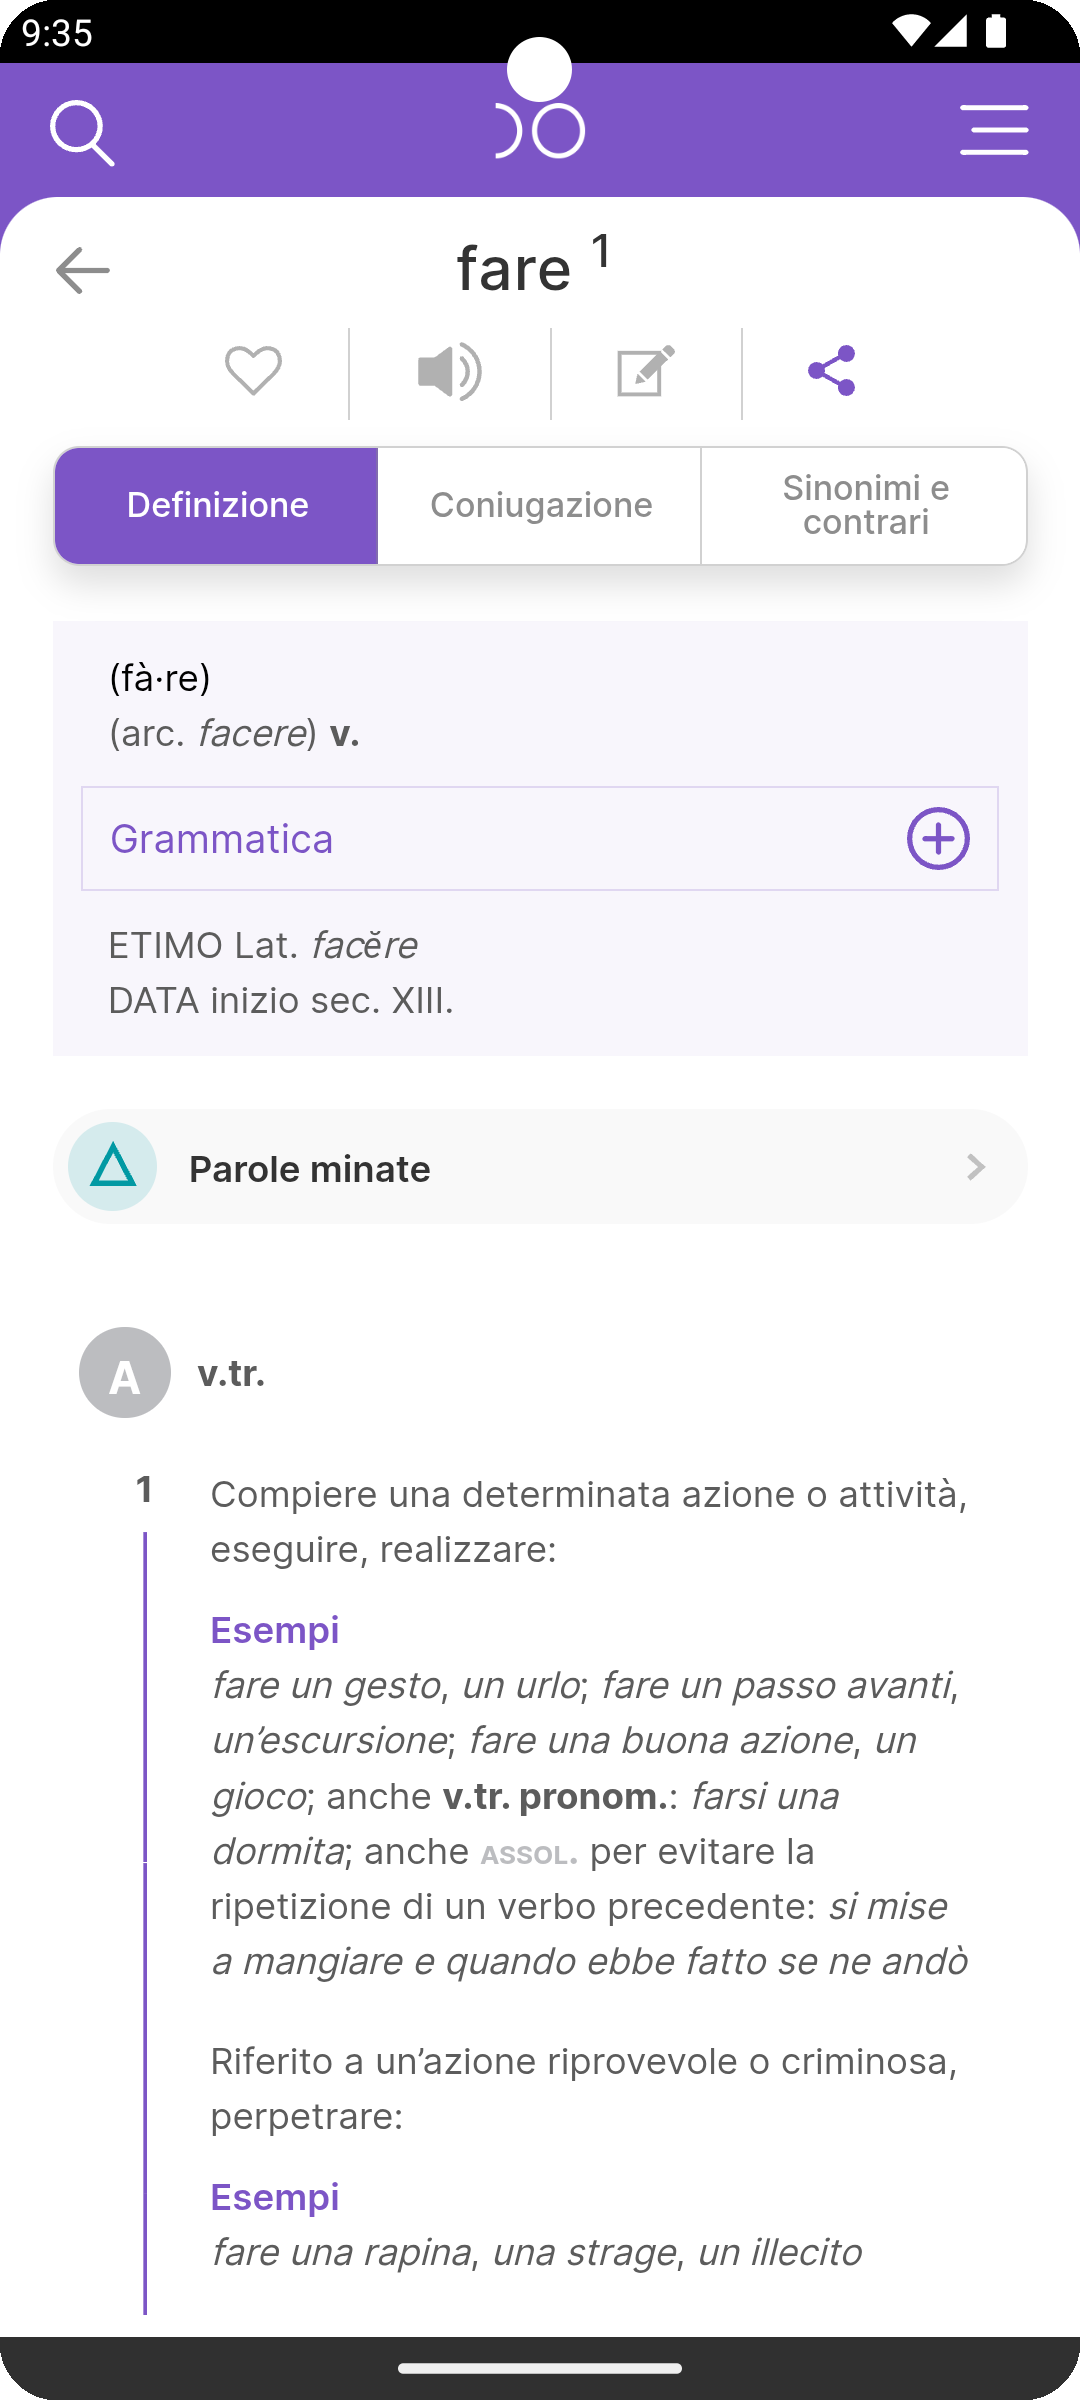Tap the app logo in header
The height and width of the screenshot is (2400, 1080).
click(x=540, y=130)
